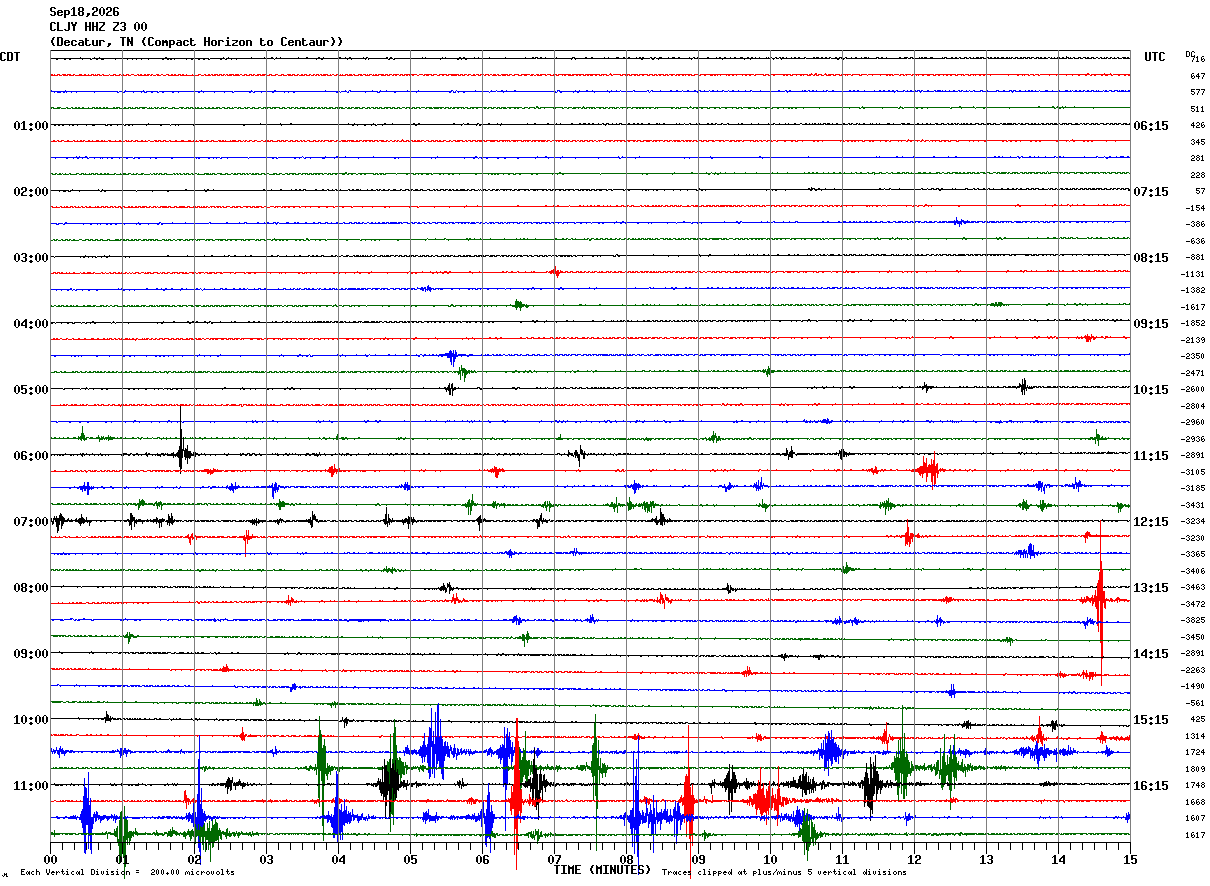Select the 16:15 UTC time label

(1151, 786)
